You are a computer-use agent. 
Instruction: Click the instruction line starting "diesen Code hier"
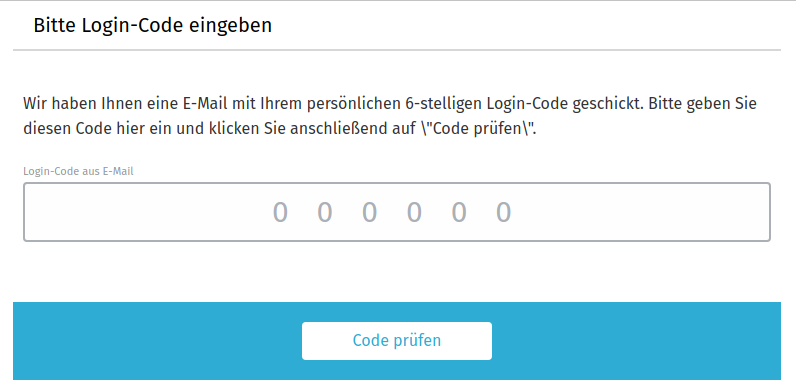click(280, 129)
